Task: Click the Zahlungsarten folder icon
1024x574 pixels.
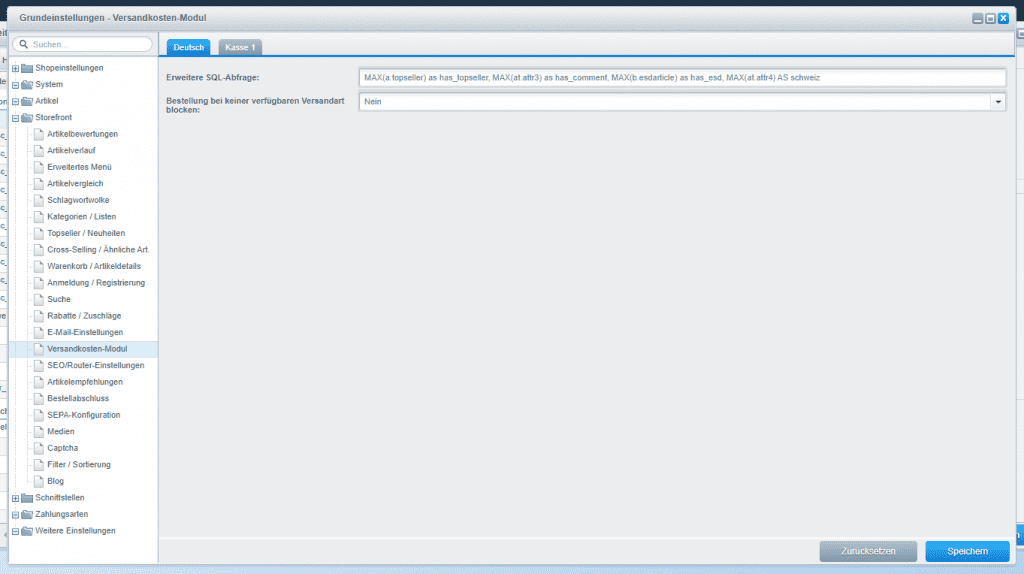Action: (x=27, y=514)
